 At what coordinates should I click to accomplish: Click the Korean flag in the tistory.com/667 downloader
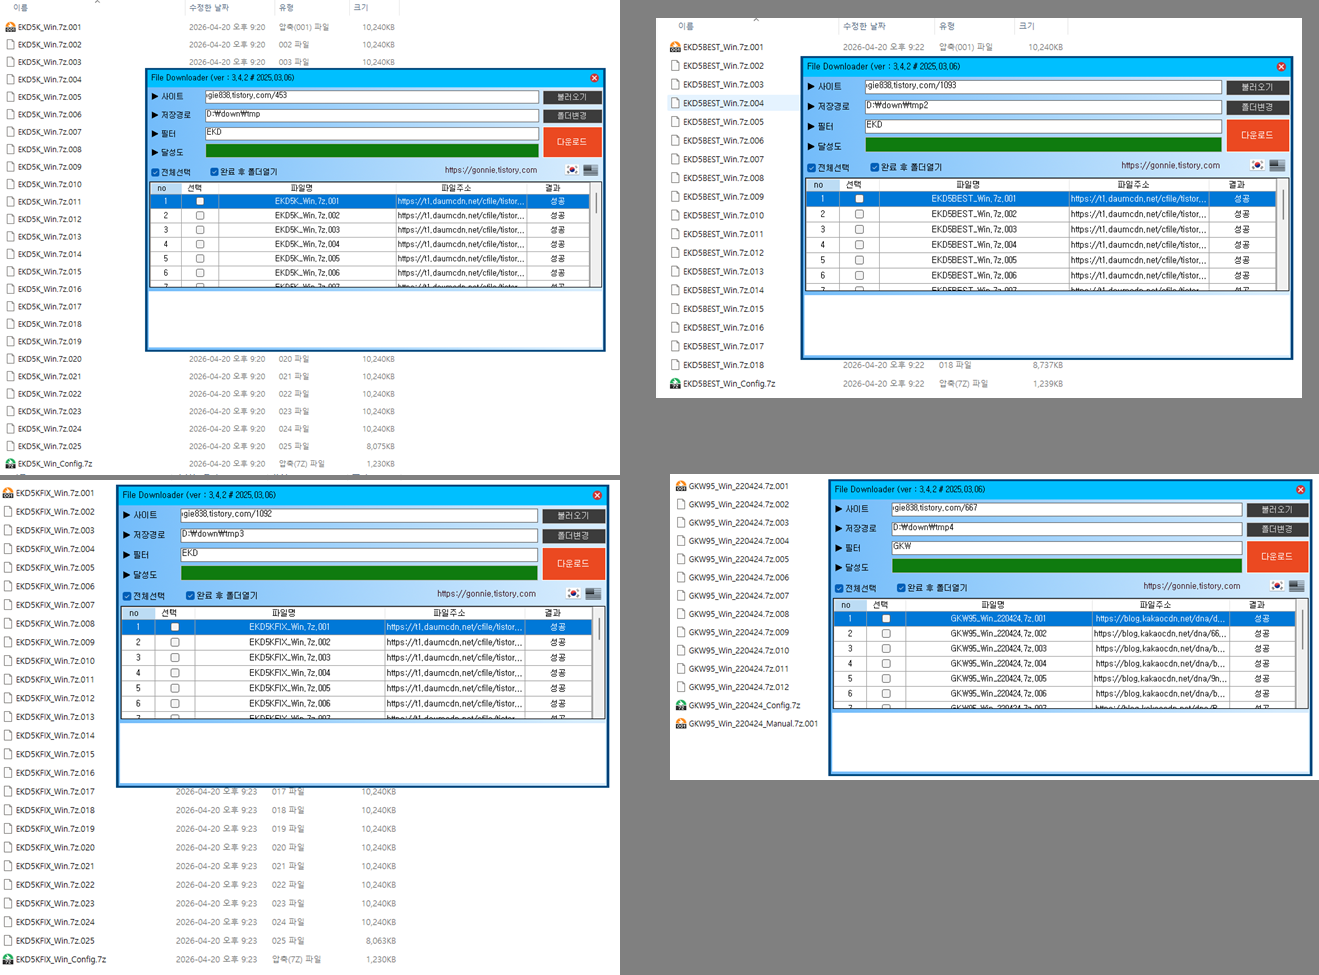pos(1277,585)
